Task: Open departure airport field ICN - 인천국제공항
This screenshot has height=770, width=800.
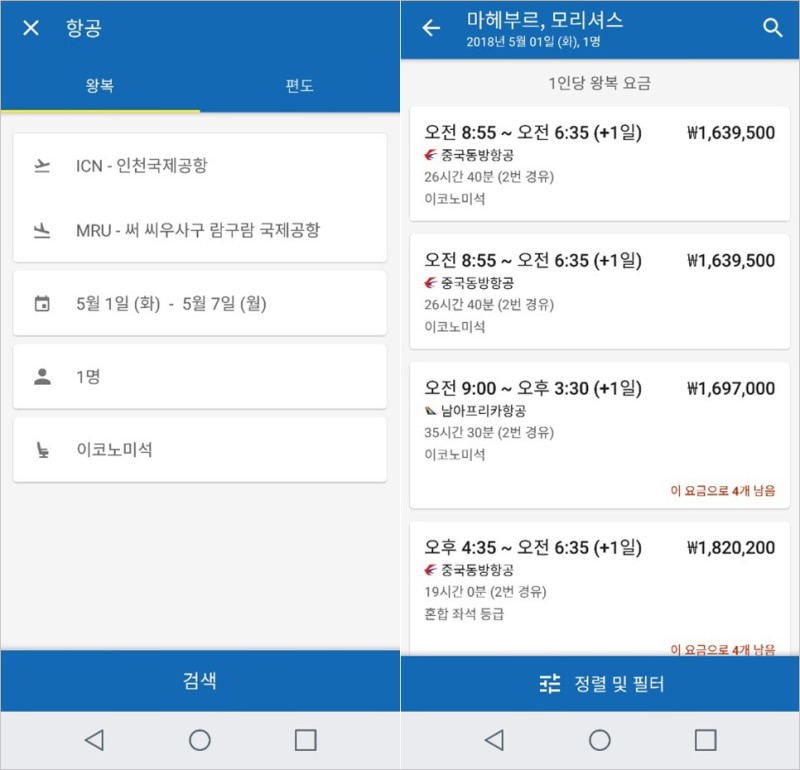Action: click(x=199, y=165)
